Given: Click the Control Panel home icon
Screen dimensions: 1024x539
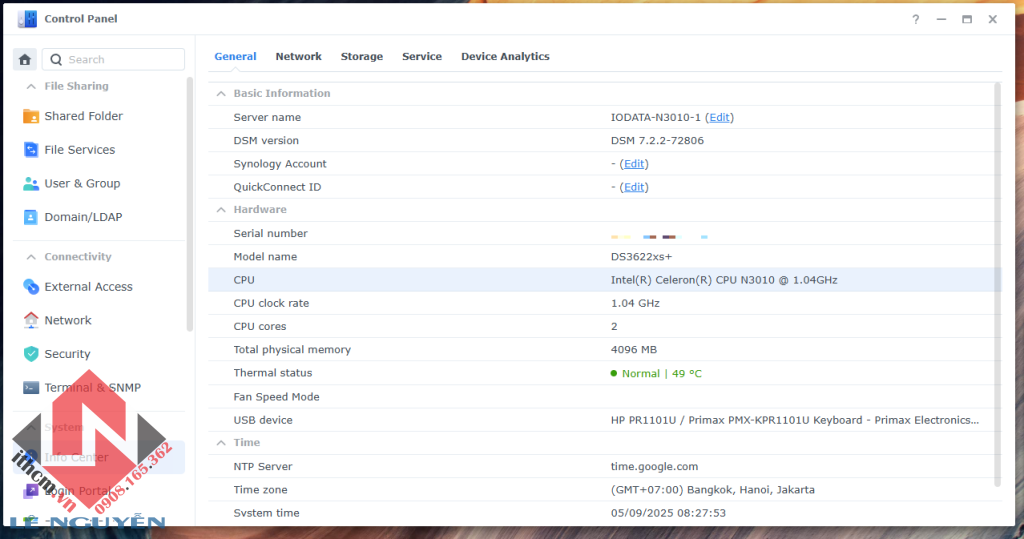Looking at the screenshot, I should (x=25, y=59).
